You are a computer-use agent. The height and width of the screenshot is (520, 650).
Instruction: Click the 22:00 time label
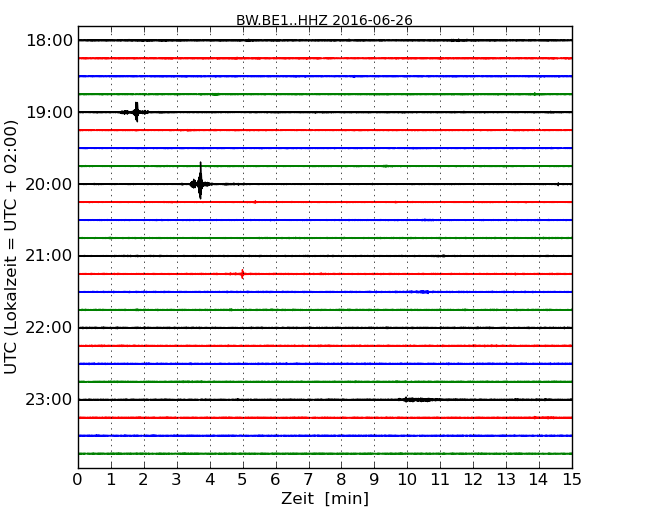49,328
